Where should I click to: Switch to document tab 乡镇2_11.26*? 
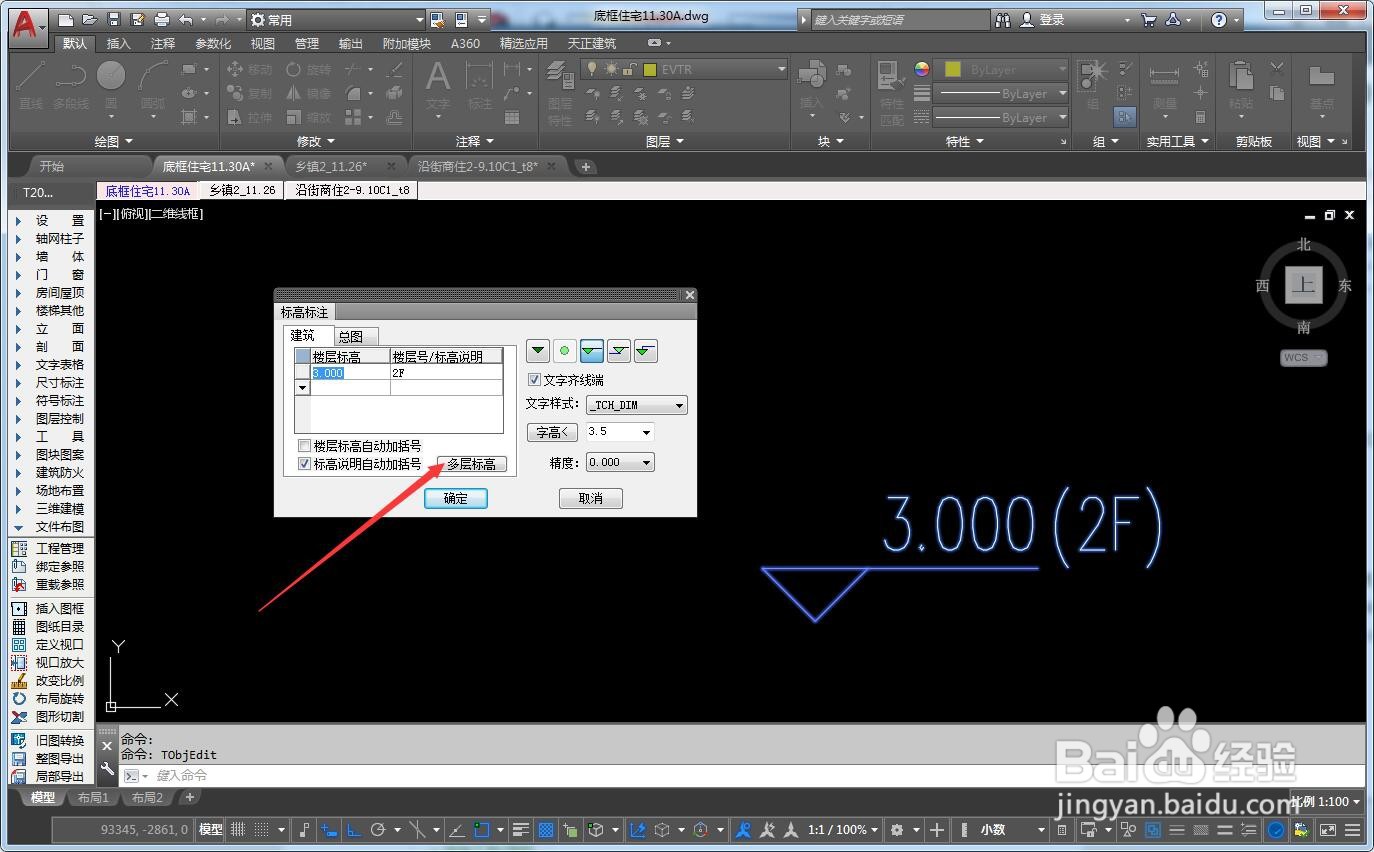pos(331,166)
